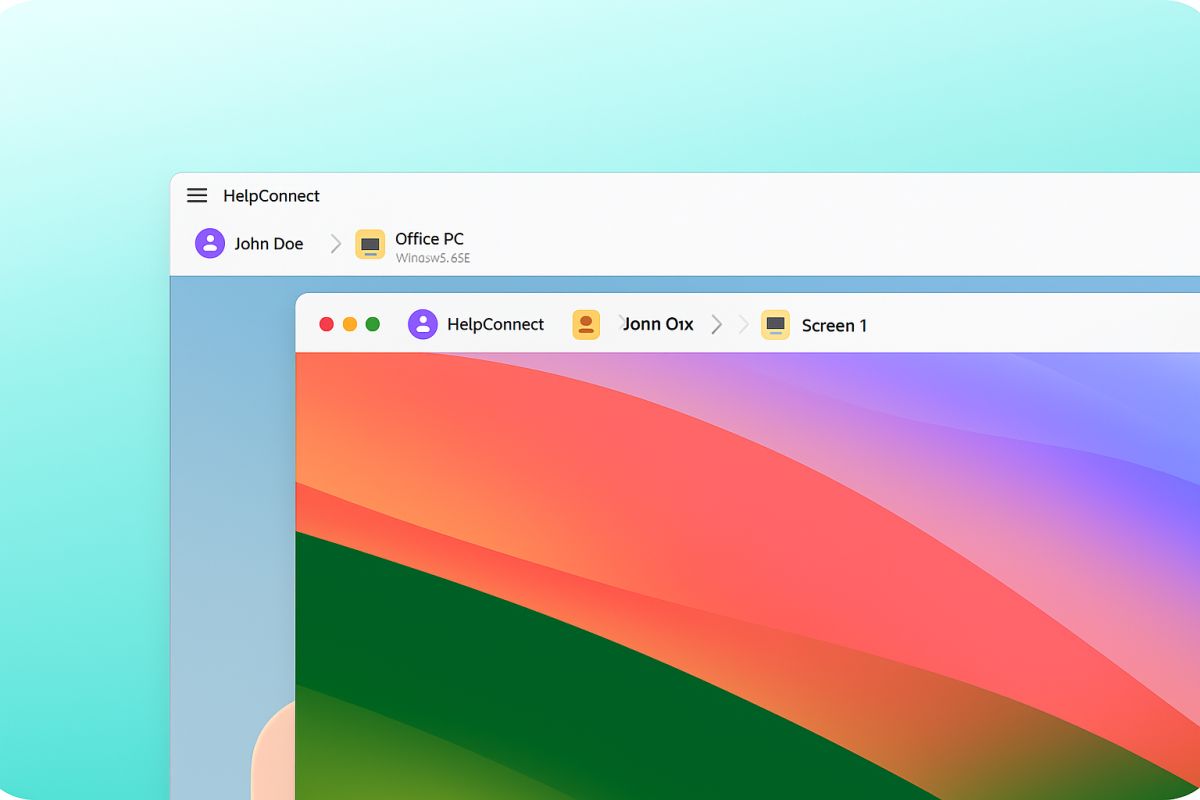The image size is (1200, 800).
Task: Select the Screen 1 breadcrumb label
Action: 834,325
